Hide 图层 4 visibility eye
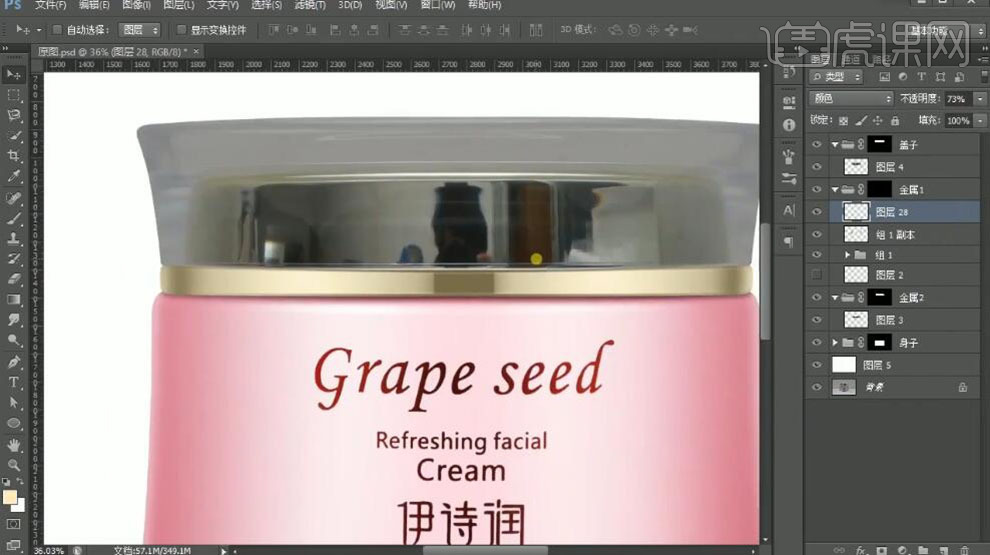990x555 pixels. [816, 167]
